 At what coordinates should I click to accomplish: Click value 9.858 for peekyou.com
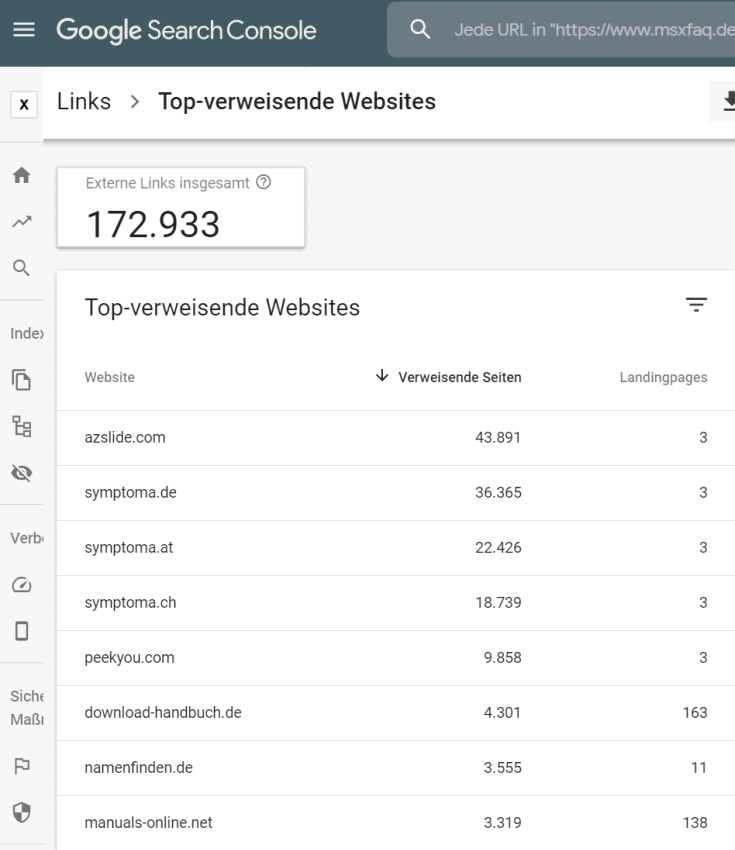502,658
